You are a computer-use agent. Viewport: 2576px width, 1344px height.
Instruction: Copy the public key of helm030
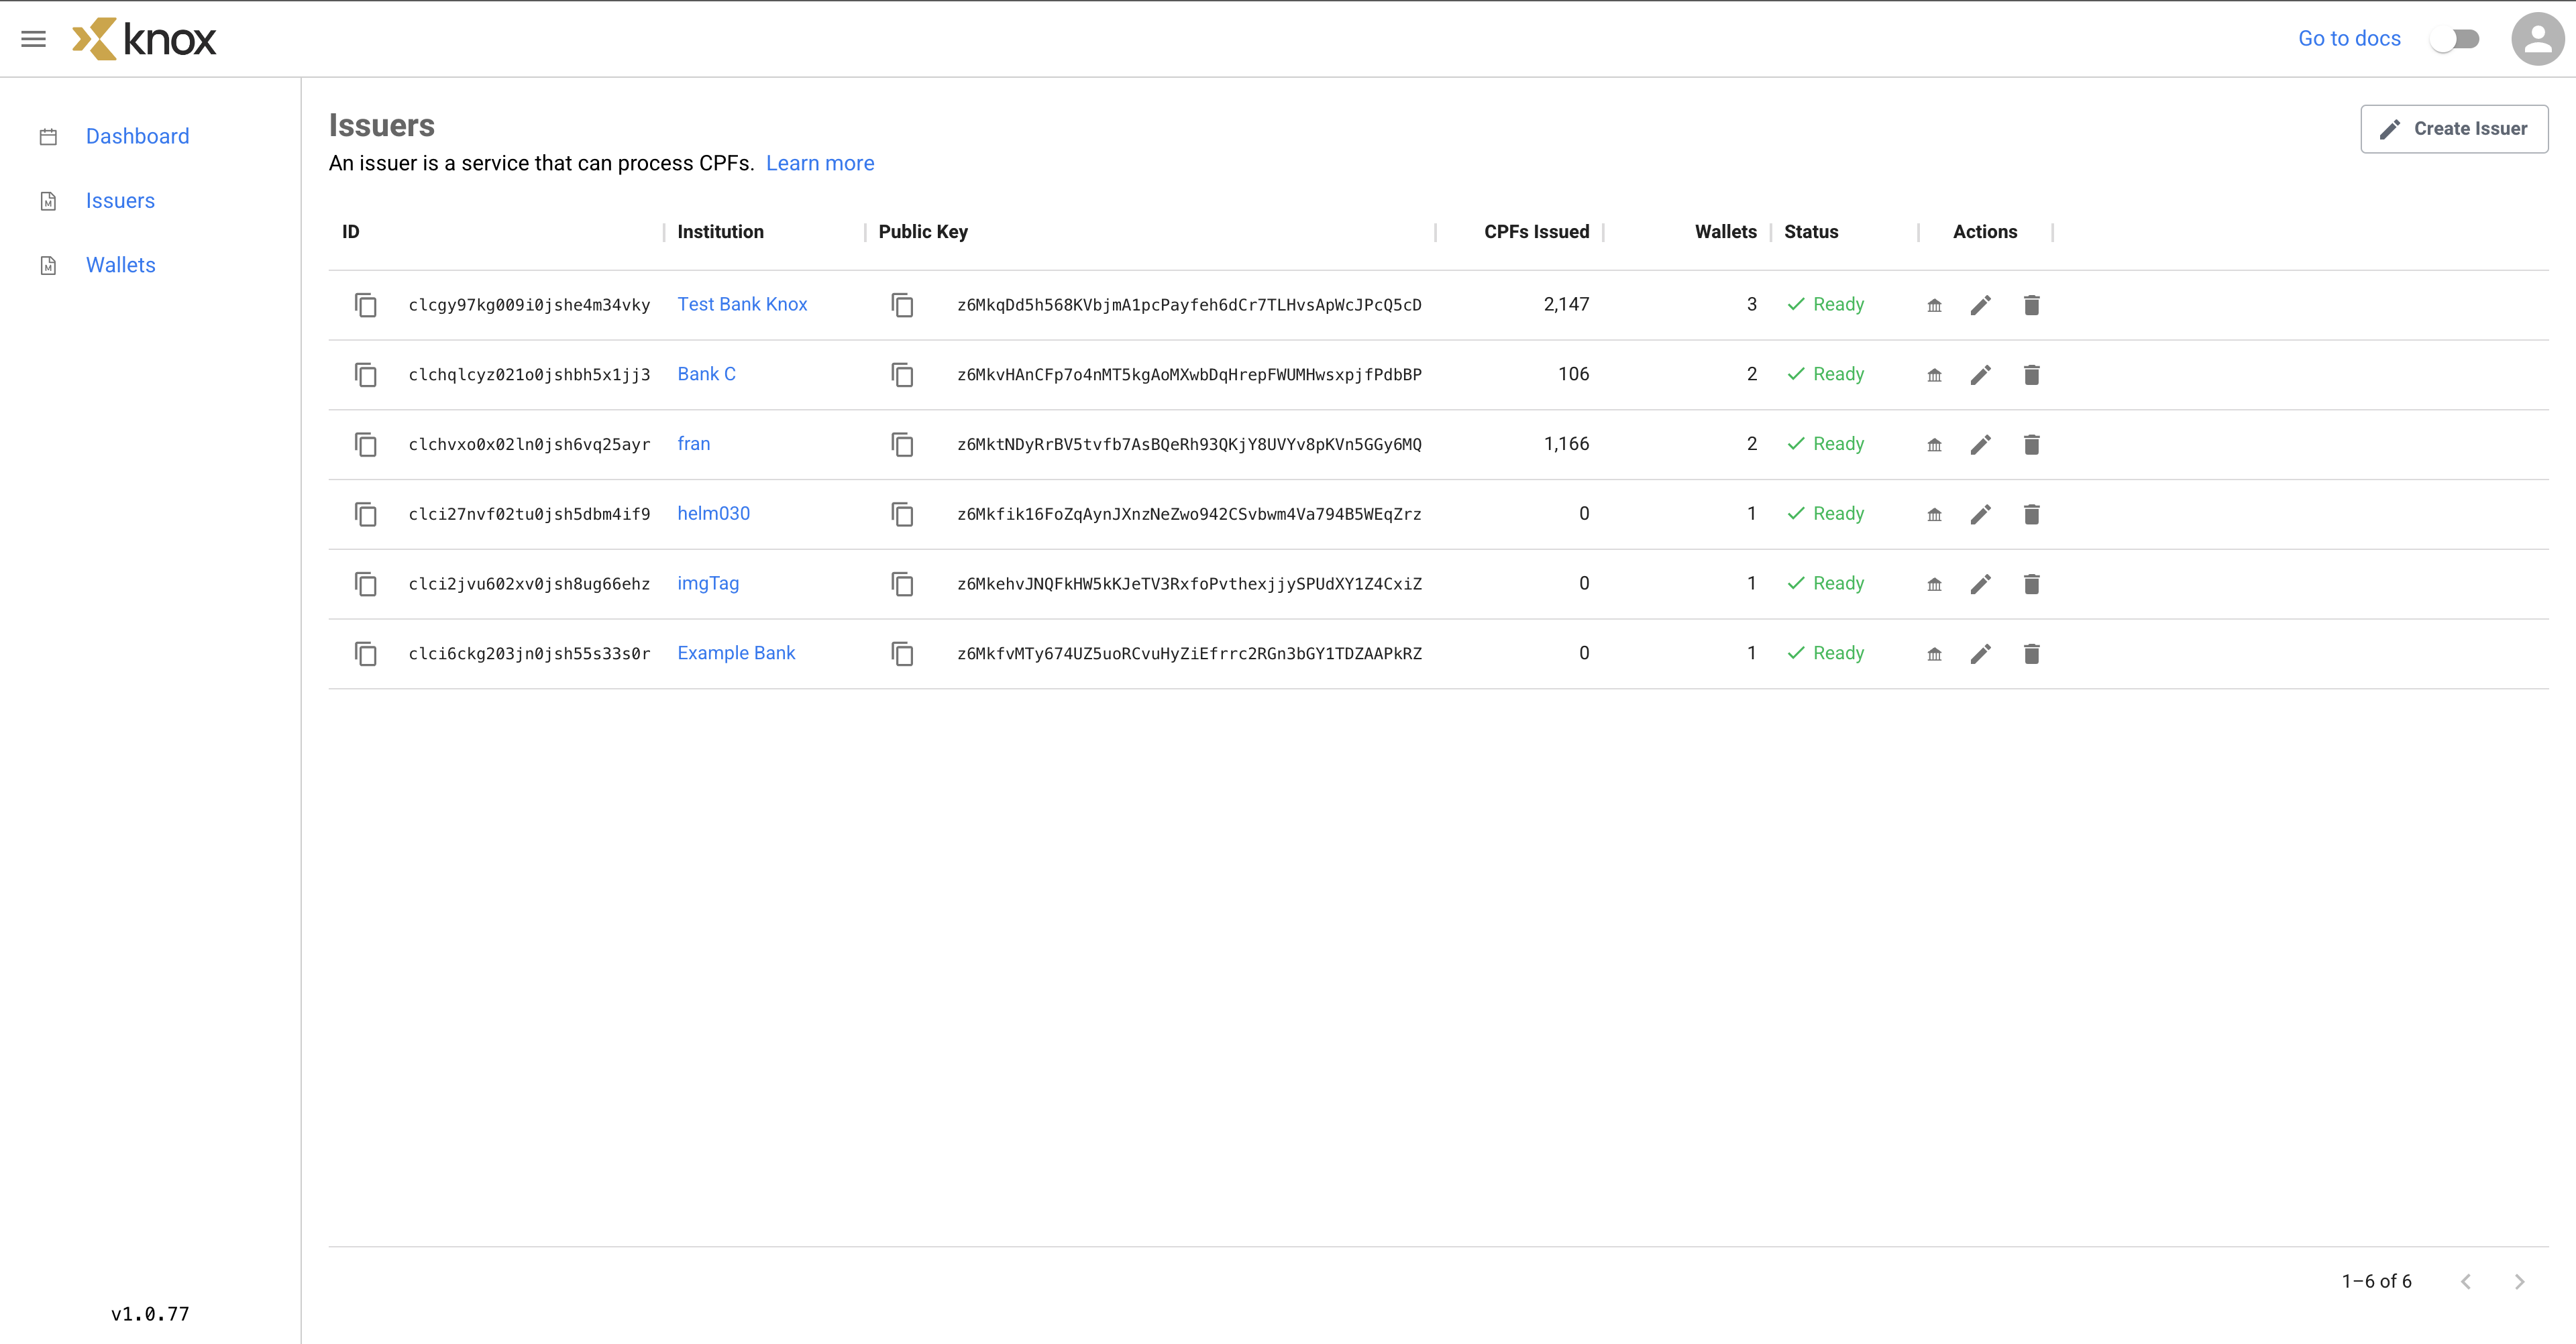[x=902, y=514]
